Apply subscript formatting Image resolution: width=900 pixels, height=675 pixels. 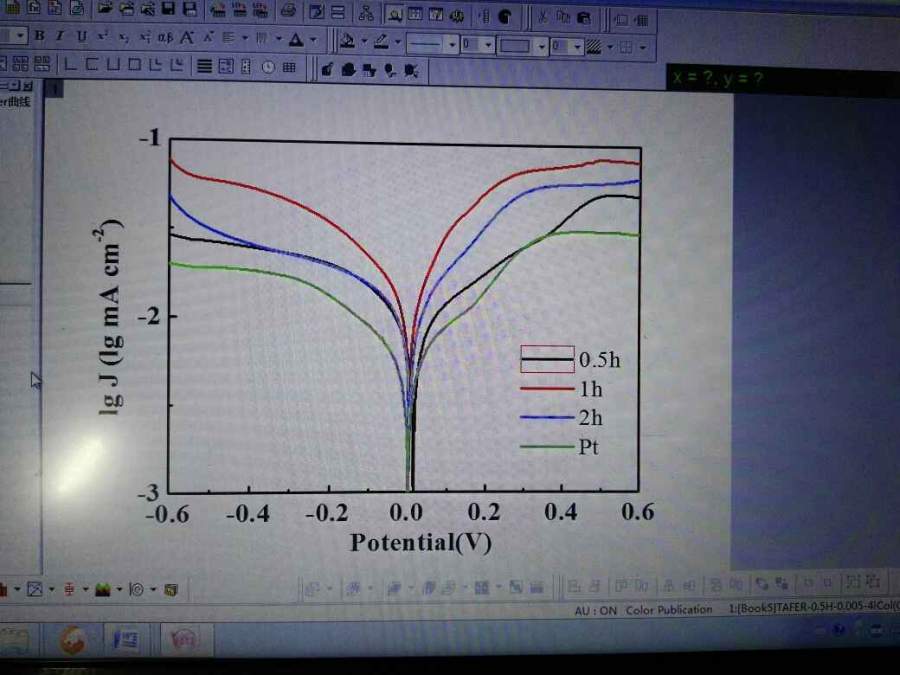[x=123, y=37]
